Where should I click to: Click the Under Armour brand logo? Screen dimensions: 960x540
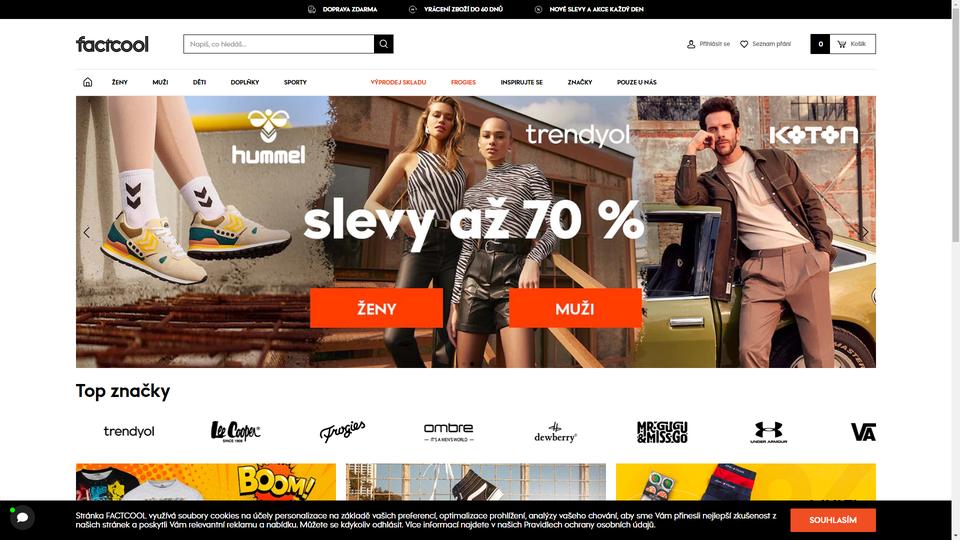tap(768, 432)
